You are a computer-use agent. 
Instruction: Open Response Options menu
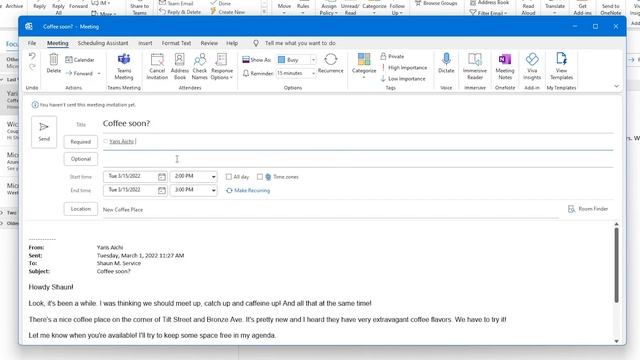pyautogui.click(x=222, y=67)
